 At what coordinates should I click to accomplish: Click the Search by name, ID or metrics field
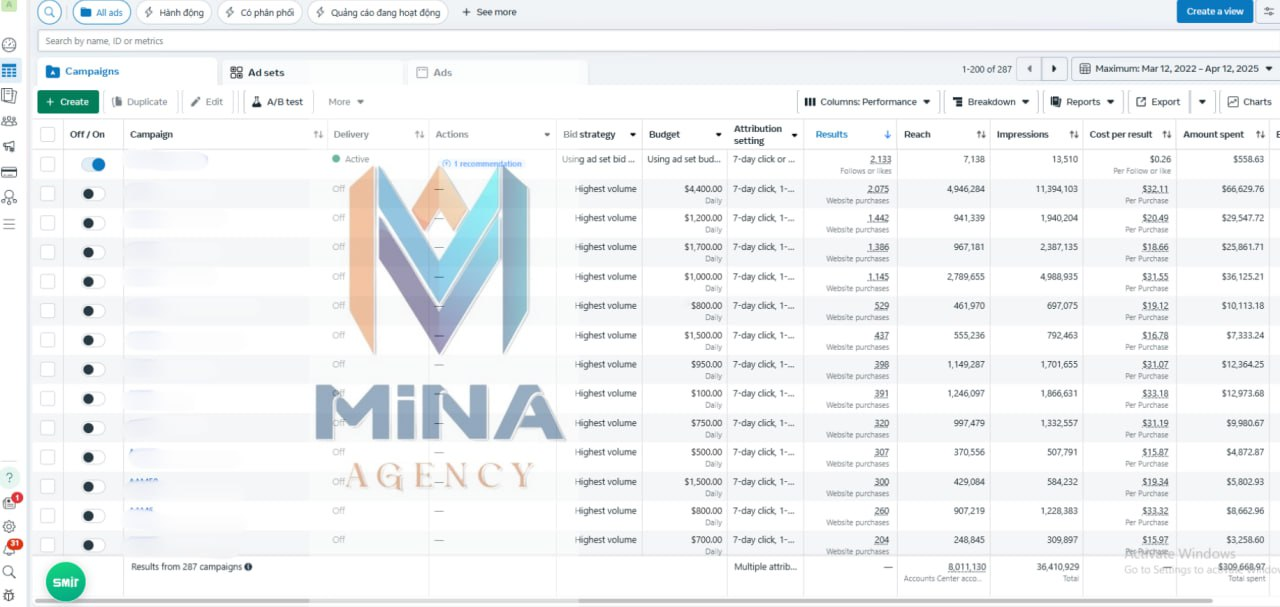pyautogui.click(x=658, y=41)
